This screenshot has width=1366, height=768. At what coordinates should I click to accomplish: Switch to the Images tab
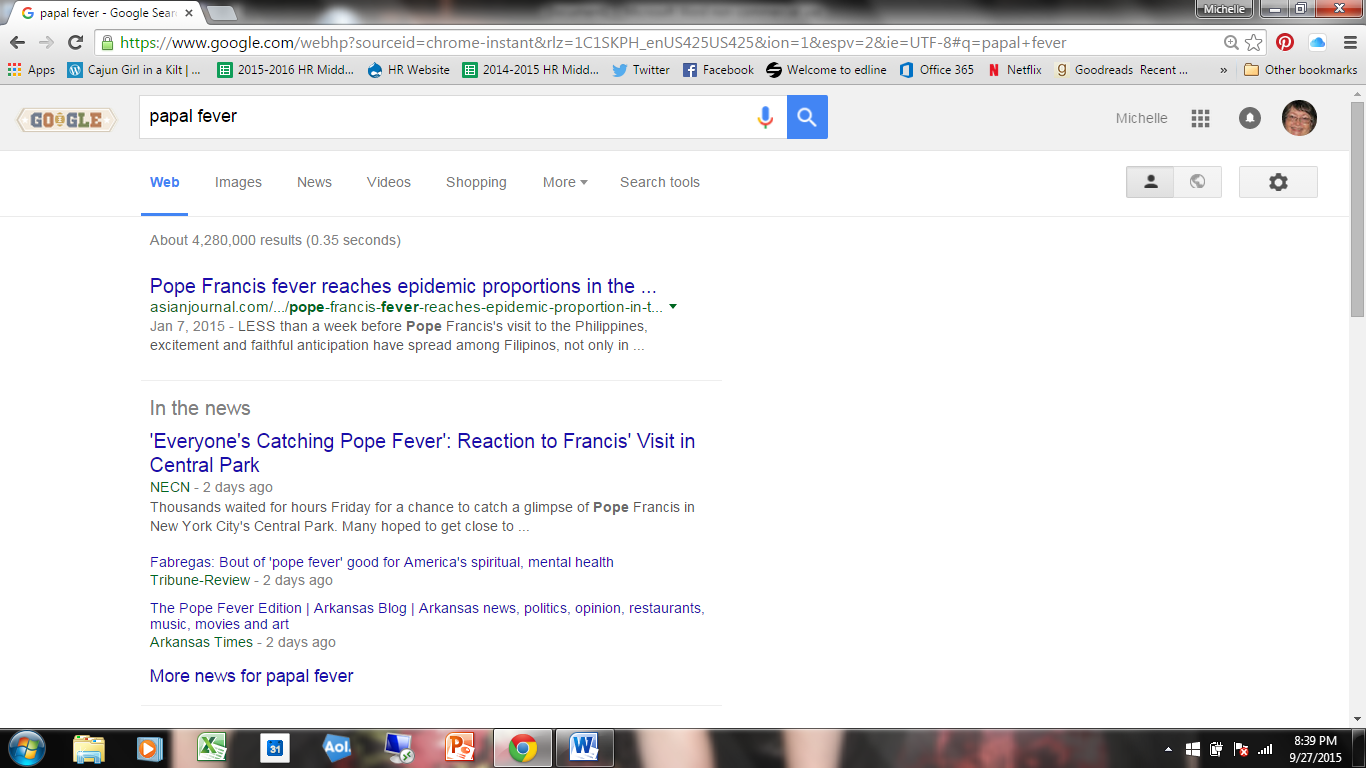(x=238, y=182)
